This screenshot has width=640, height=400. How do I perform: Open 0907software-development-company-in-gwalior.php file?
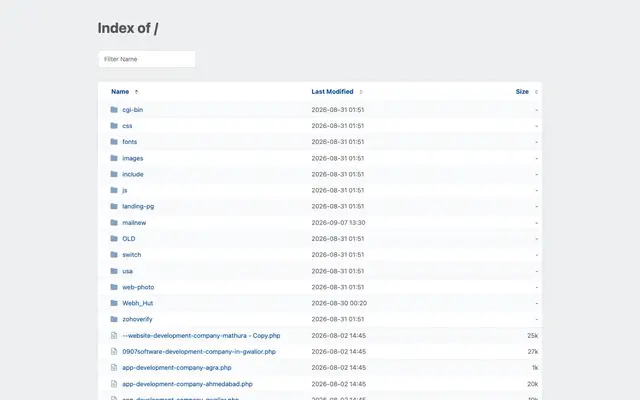pyautogui.click(x=199, y=351)
